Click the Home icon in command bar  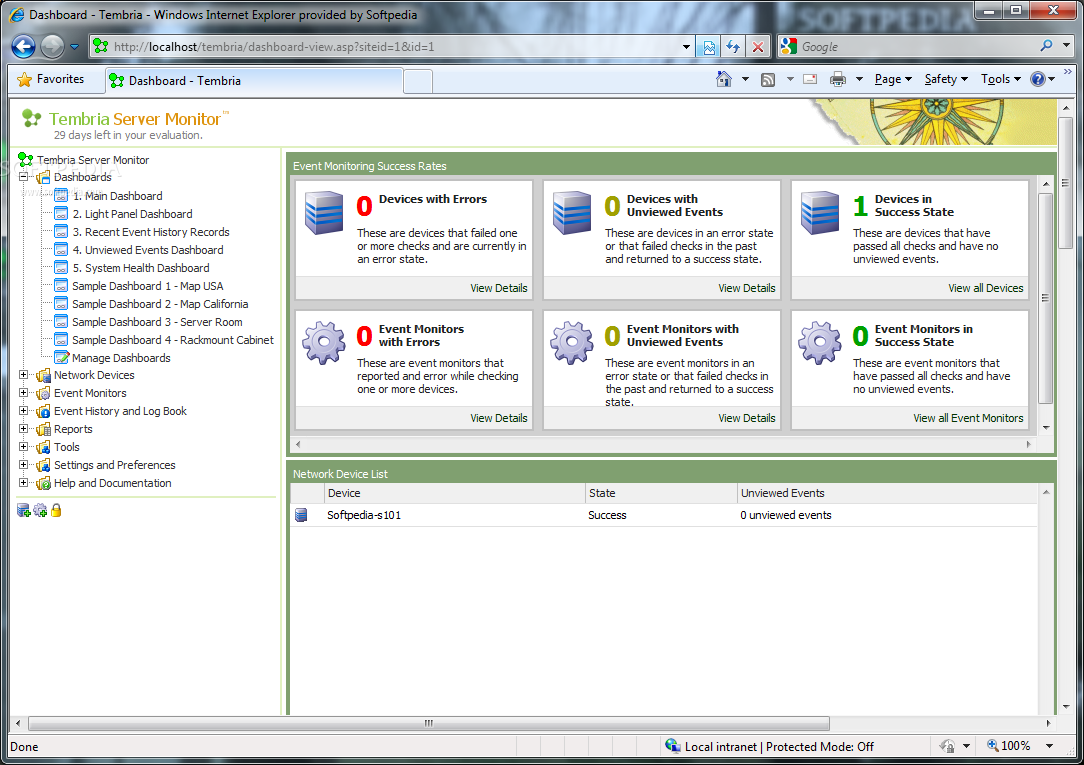[724, 79]
